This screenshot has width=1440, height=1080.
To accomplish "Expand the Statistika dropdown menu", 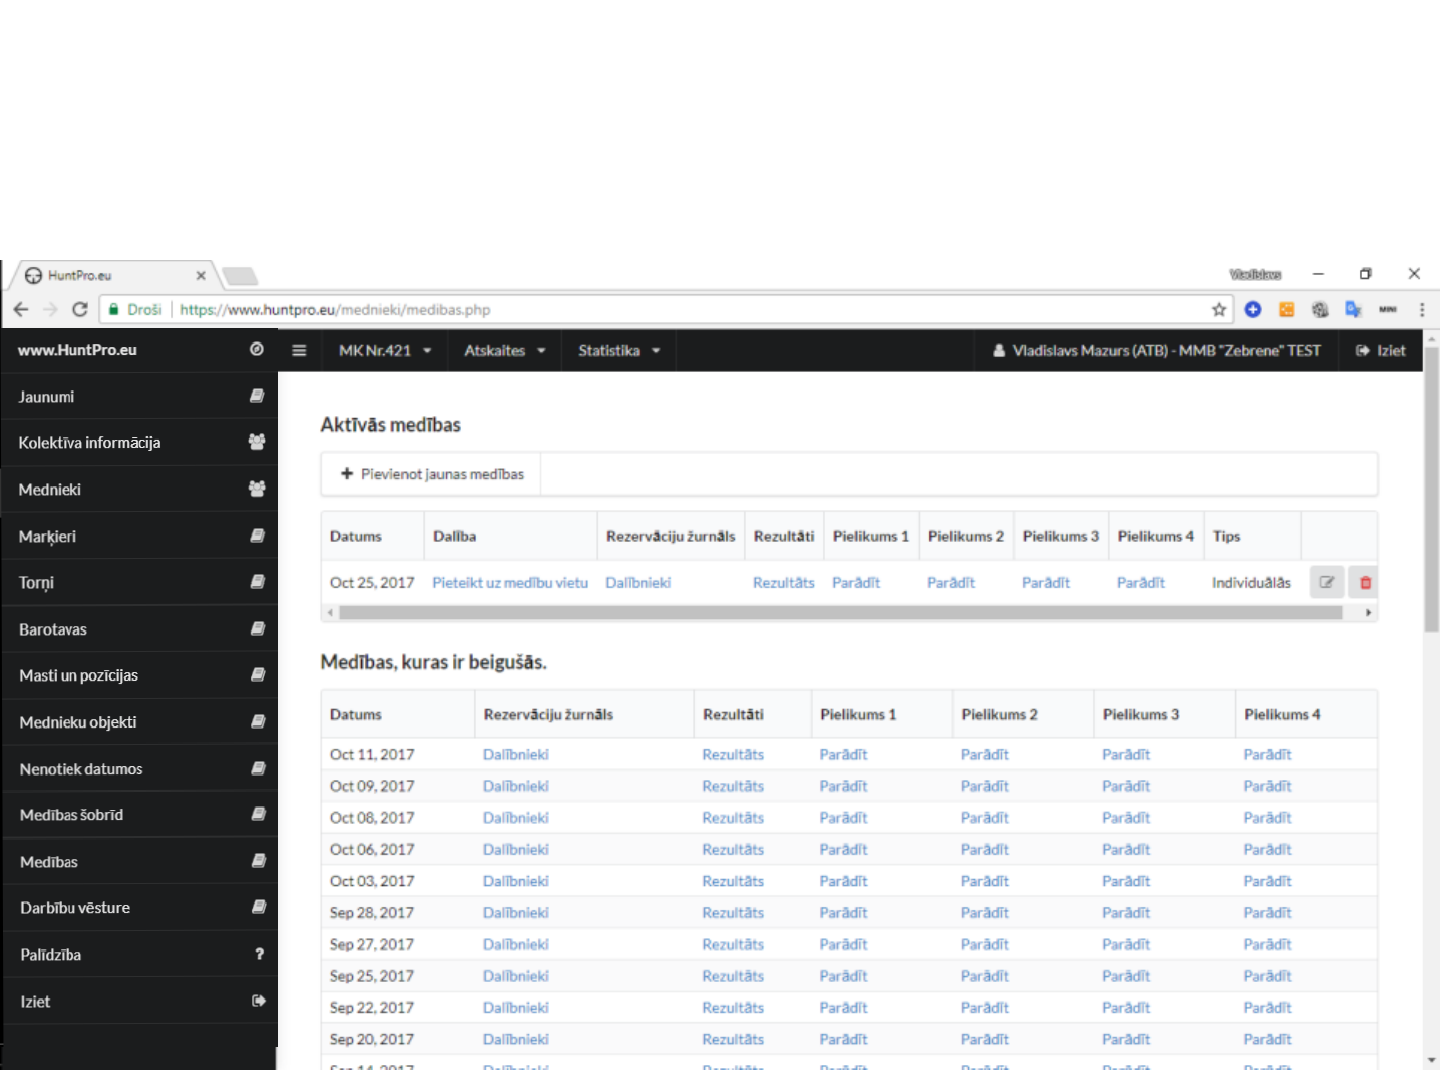I will pos(619,351).
